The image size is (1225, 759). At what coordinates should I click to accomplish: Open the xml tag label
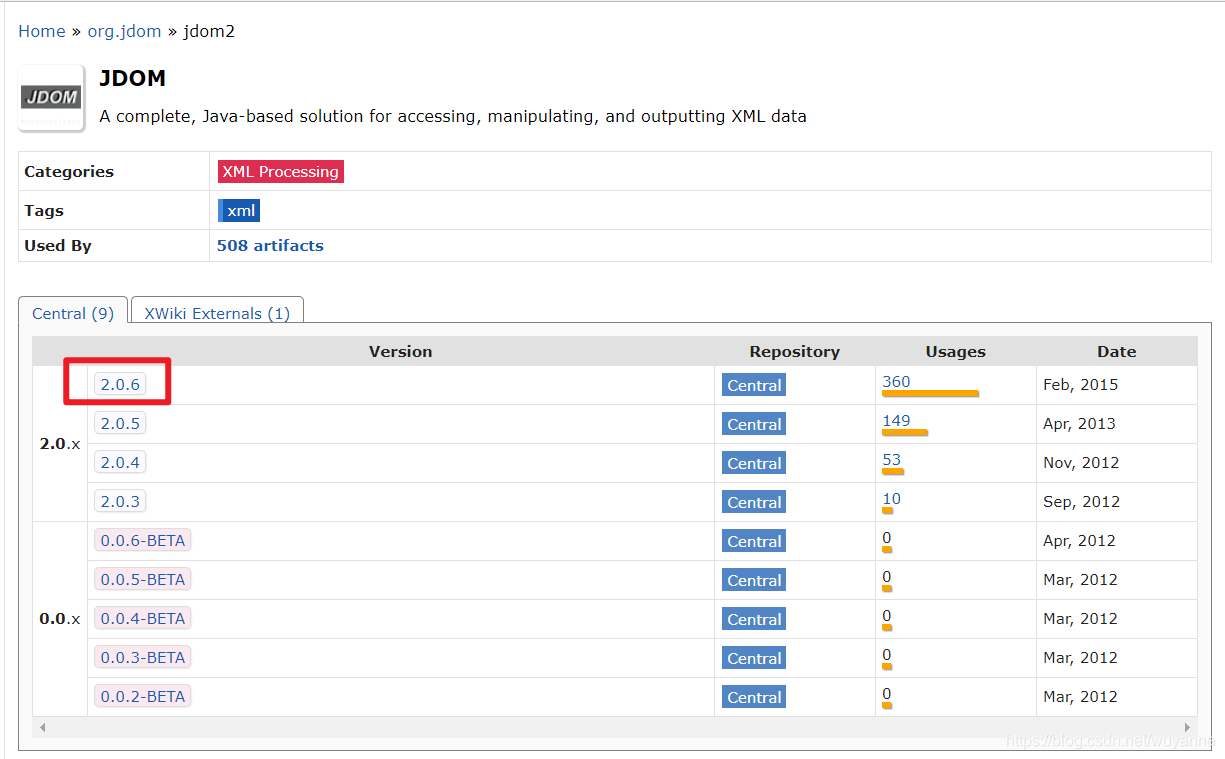coord(239,211)
